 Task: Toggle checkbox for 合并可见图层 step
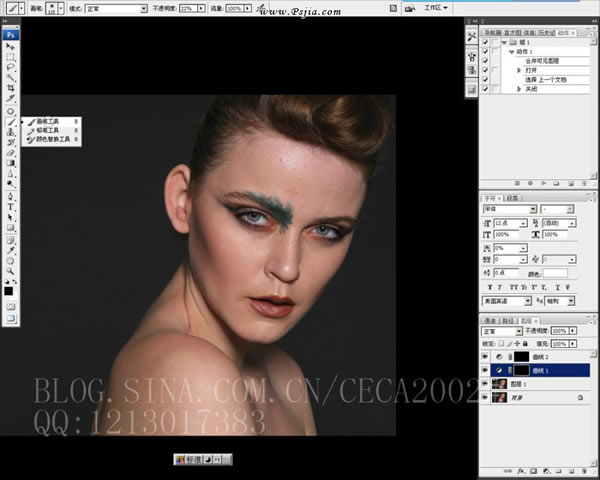(485, 61)
